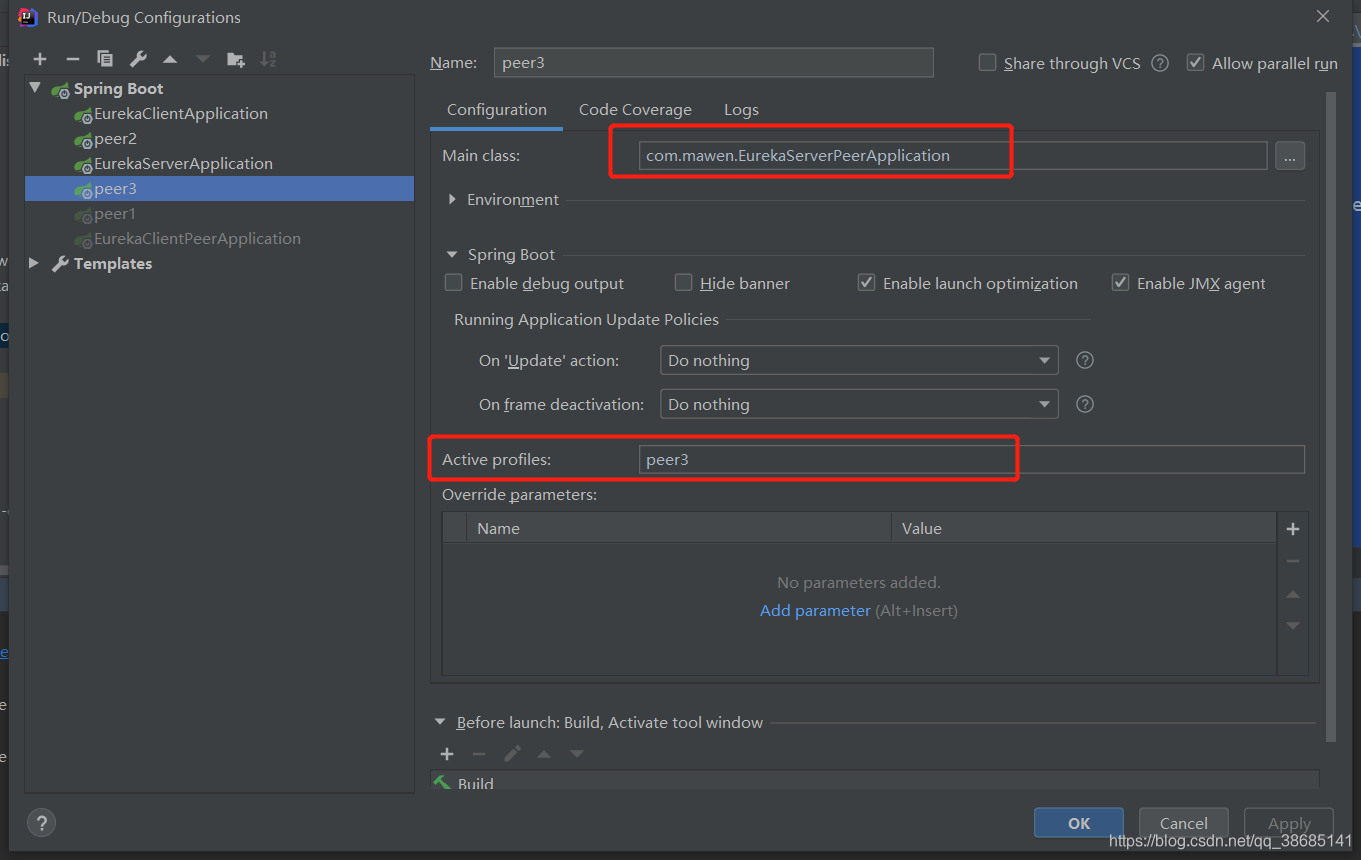The height and width of the screenshot is (860, 1361).
Task: Move configuration up in the list toolbar
Action: click(170, 59)
